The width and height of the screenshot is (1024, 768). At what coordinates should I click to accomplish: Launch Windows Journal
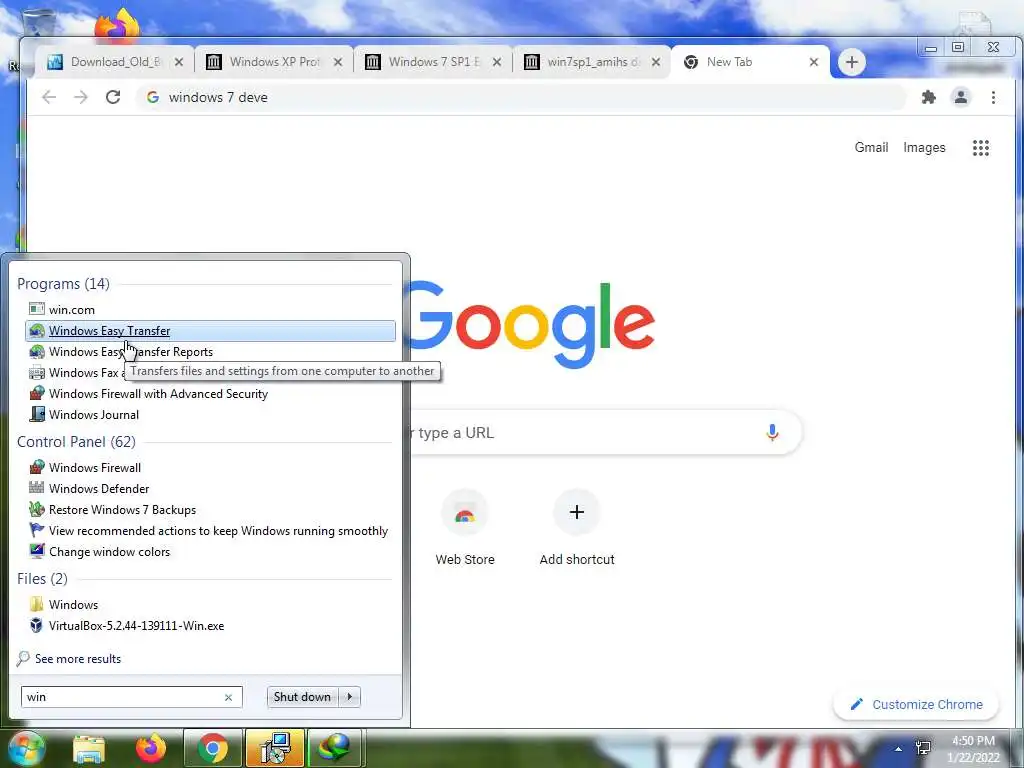(x=93, y=414)
